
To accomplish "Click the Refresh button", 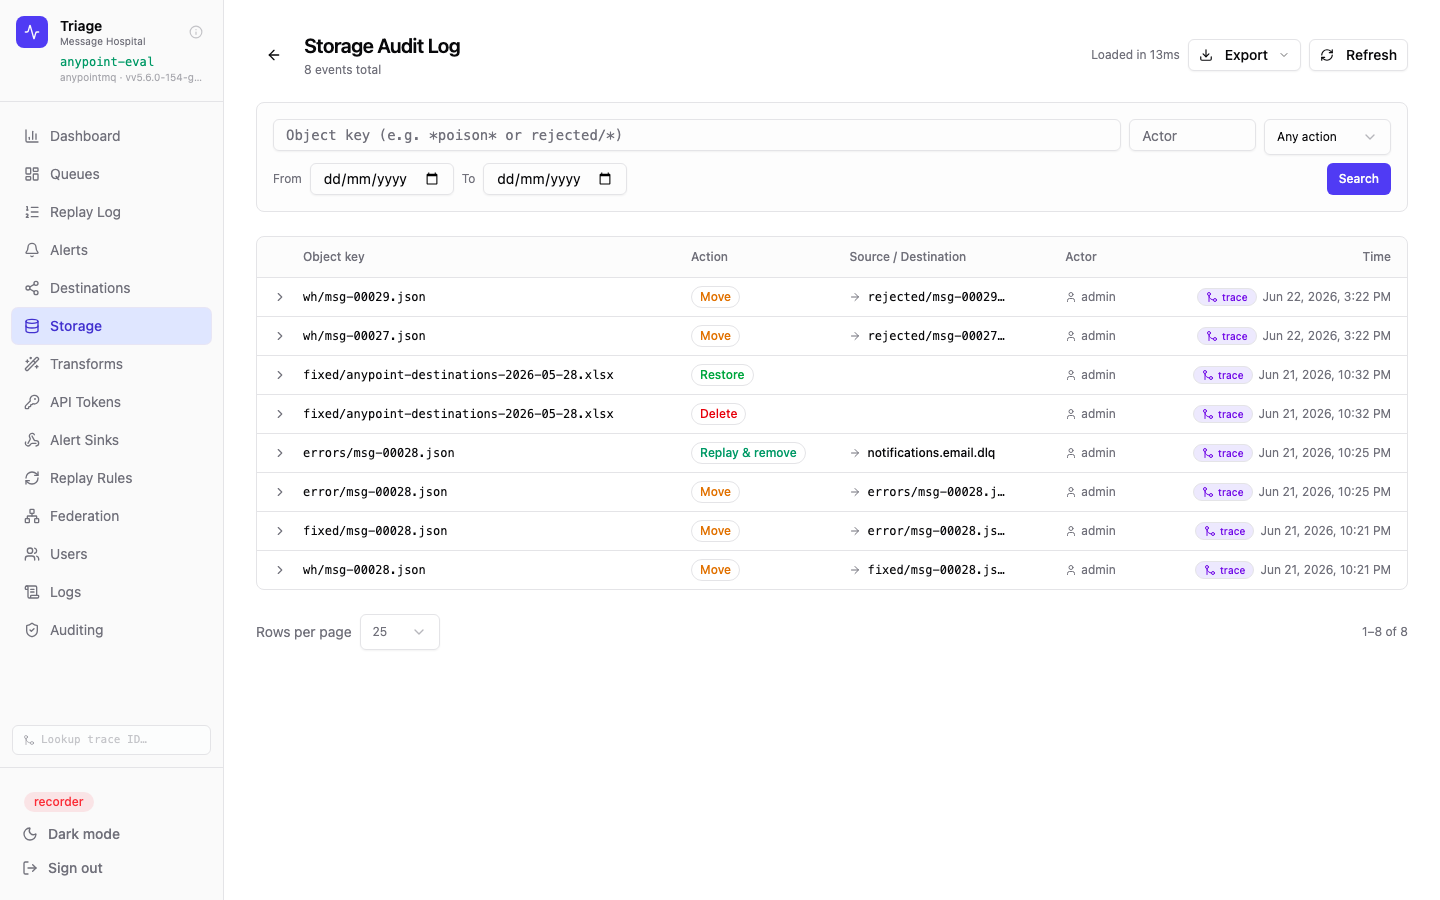I will point(1358,55).
